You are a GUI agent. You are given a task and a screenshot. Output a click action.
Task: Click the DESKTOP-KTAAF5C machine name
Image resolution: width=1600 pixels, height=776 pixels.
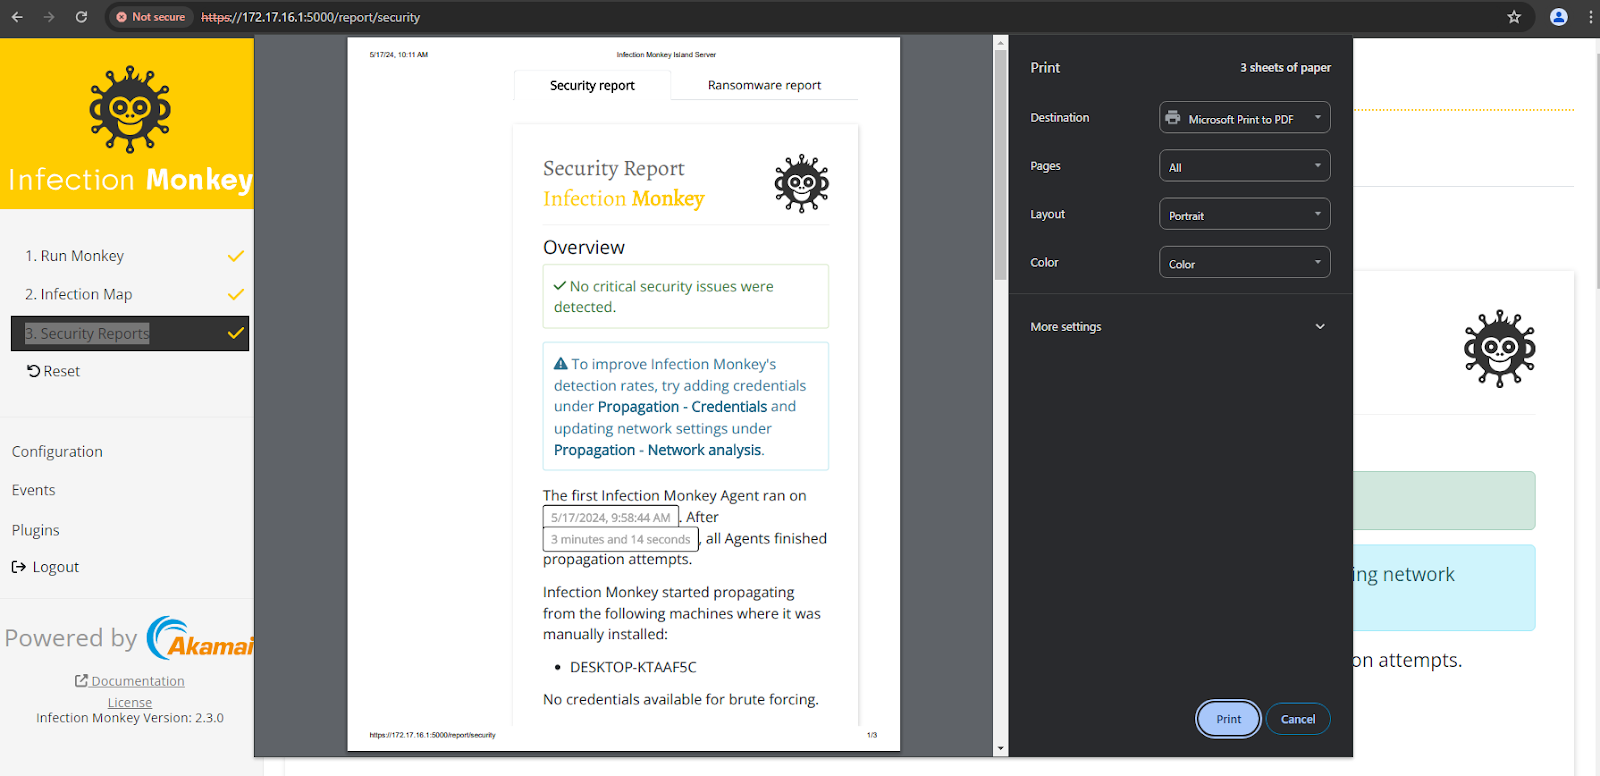pyautogui.click(x=633, y=667)
